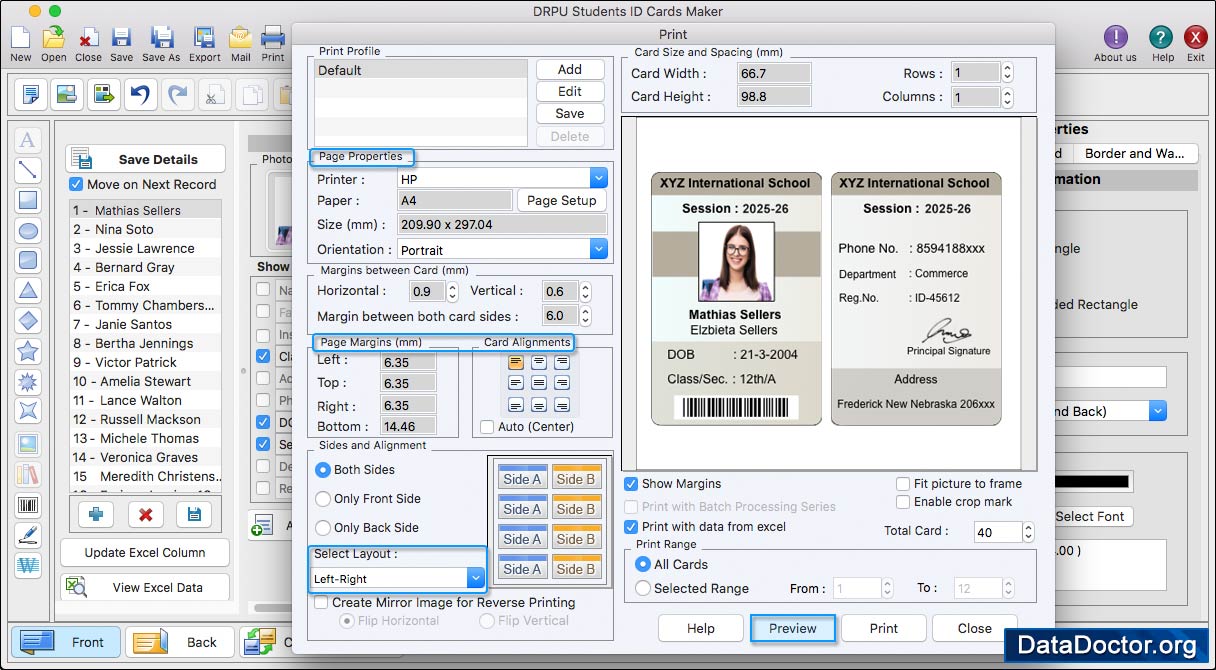Screen dimensions: 1216x670
Task: Adjust margin between both card sides stepper
Action: click(x=583, y=316)
